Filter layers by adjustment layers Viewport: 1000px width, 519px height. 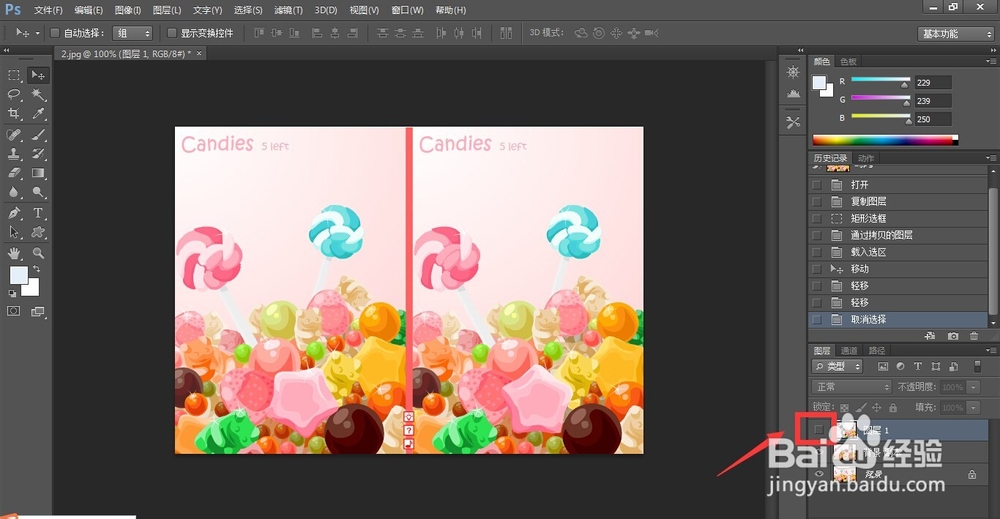(x=901, y=367)
